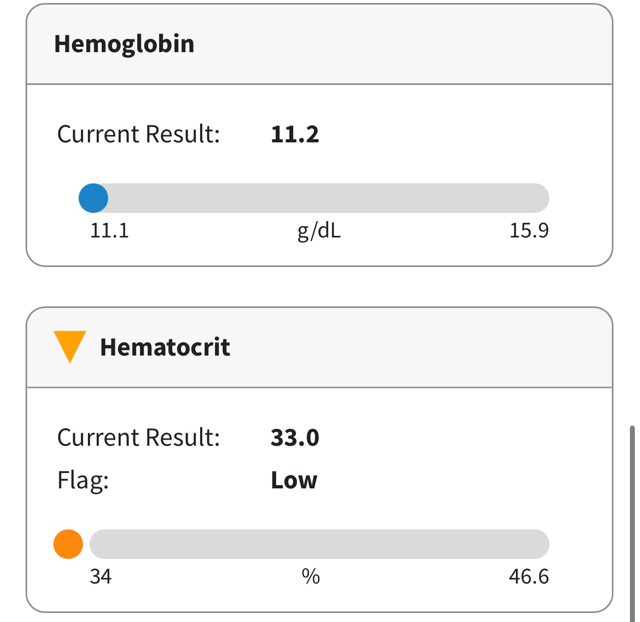This screenshot has height=622, width=640.
Task: Click the Hematocrit upper limit 46.6
Action: tap(528, 577)
